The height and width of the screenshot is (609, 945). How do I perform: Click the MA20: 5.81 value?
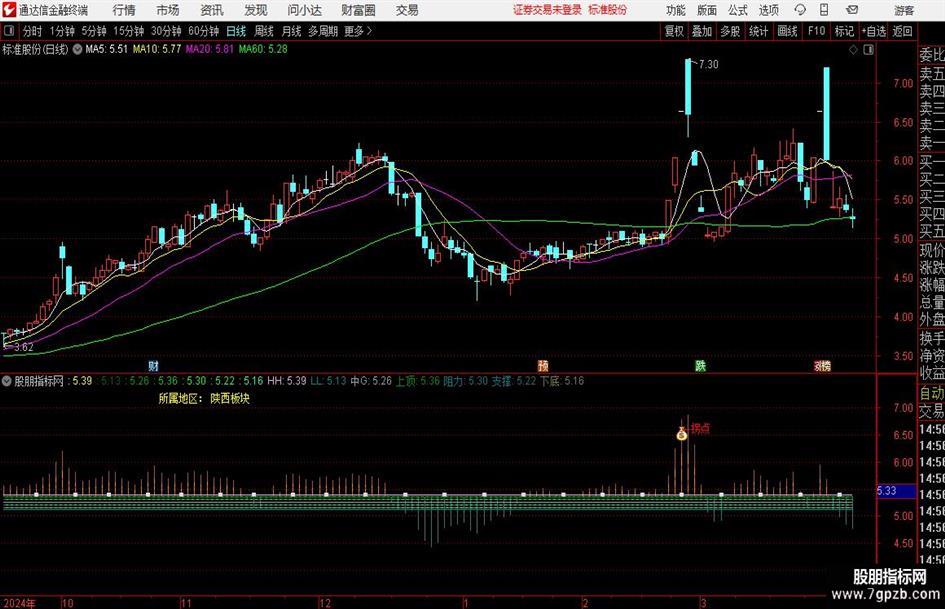(x=209, y=49)
